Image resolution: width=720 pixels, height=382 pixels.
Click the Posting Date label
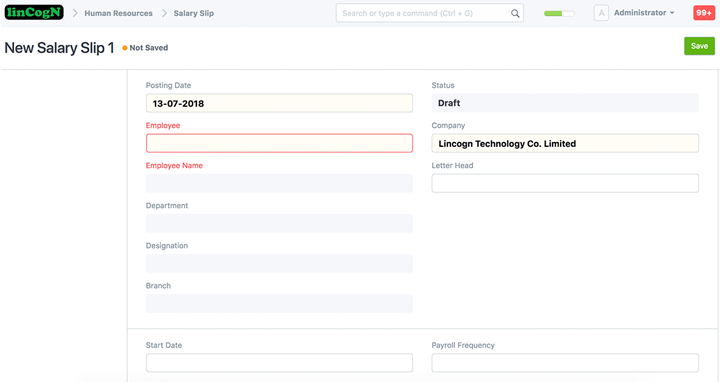pos(168,85)
